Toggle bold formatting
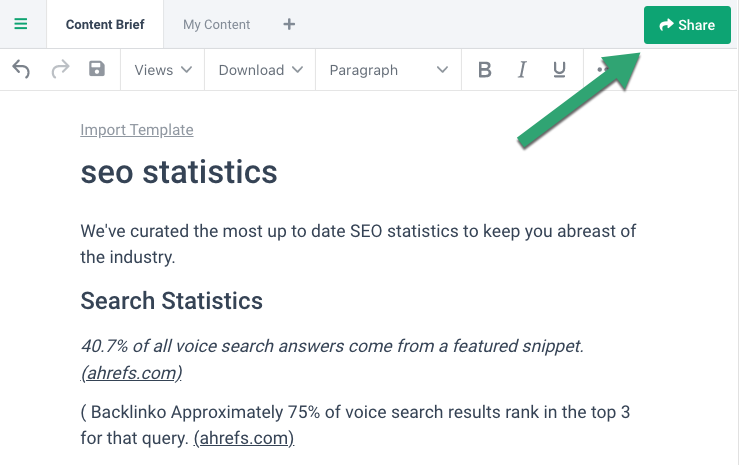The height and width of the screenshot is (465, 739). click(484, 70)
